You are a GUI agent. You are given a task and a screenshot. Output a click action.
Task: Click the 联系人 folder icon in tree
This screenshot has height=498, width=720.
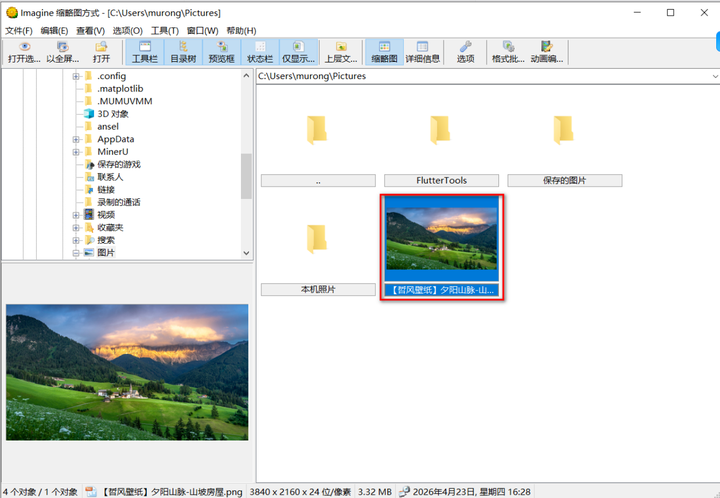point(89,177)
